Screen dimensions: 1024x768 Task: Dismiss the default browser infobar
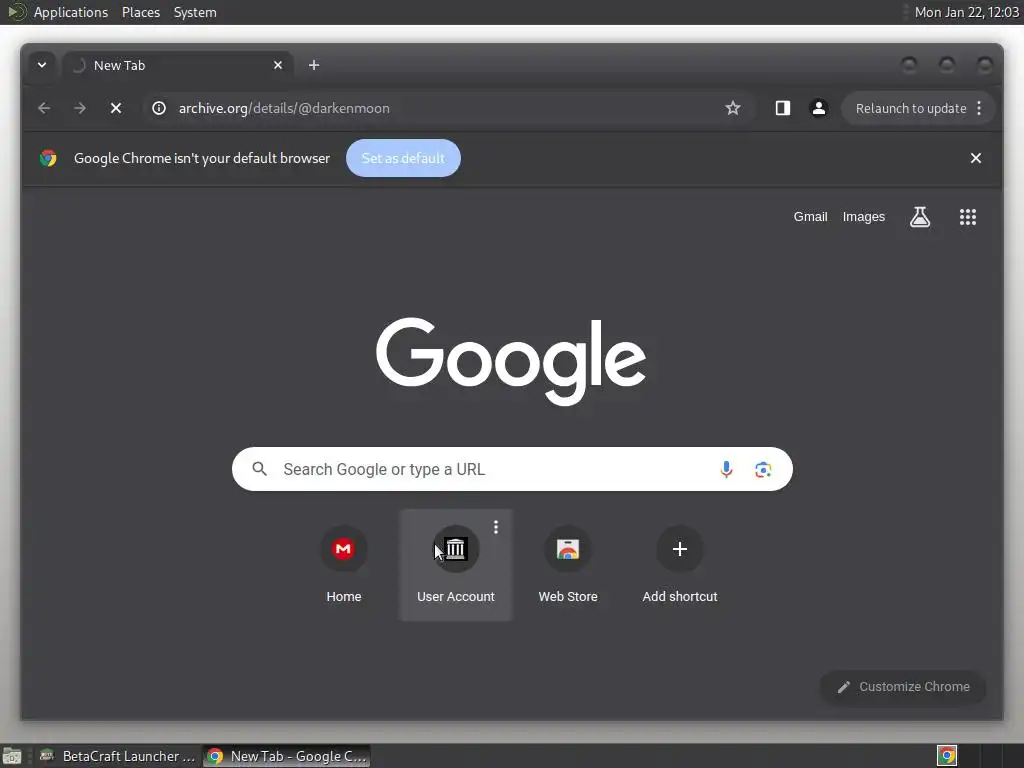tap(976, 158)
